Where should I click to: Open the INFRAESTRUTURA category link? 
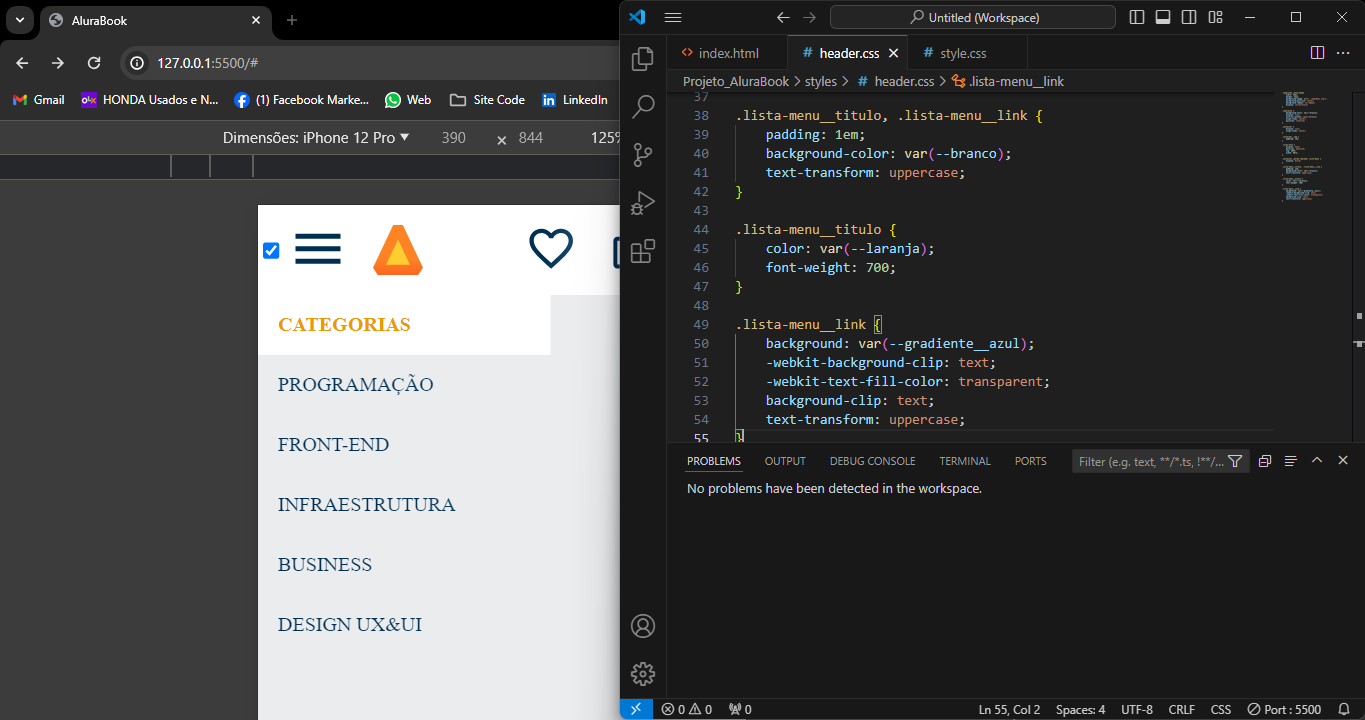367,505
